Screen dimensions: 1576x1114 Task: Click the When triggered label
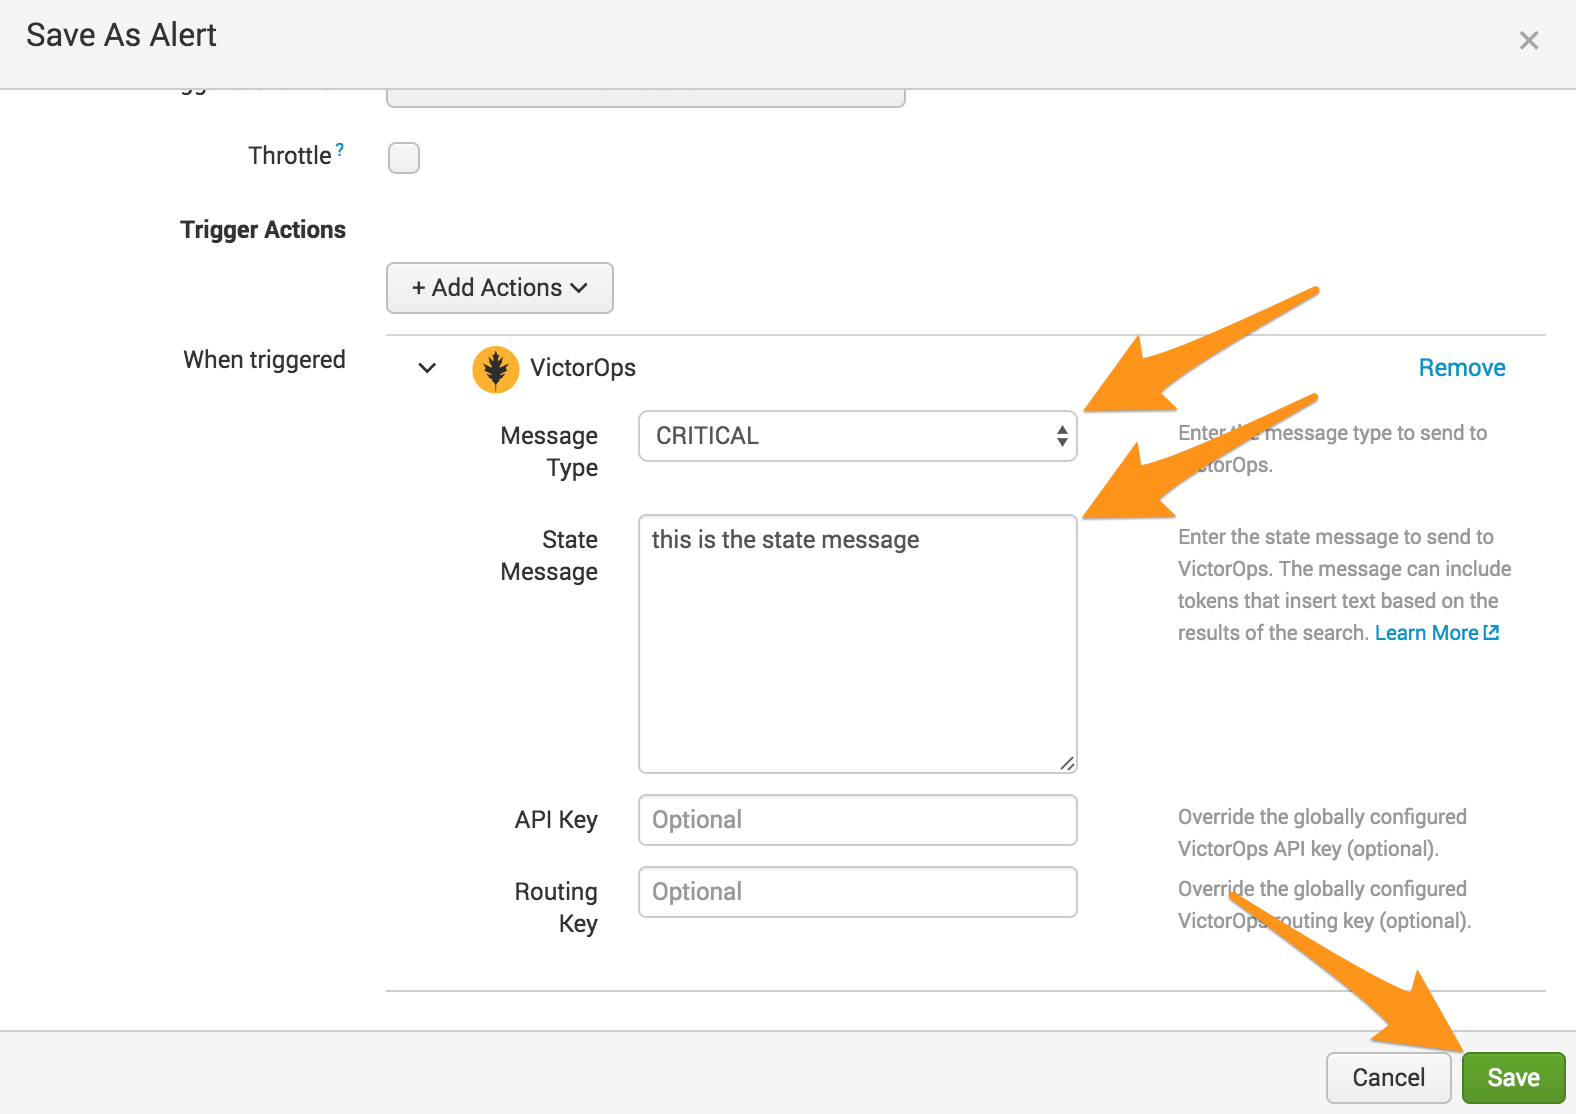click(264, 360)
